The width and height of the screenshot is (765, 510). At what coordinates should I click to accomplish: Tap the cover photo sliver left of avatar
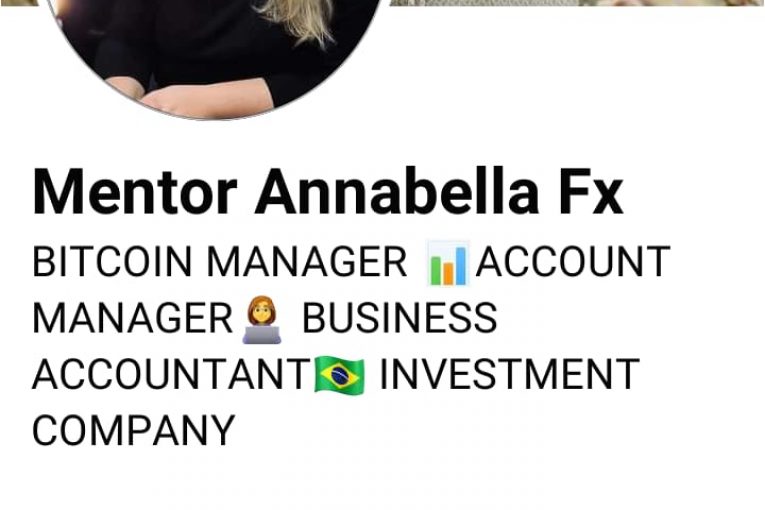pyautogui.click(x=20, y=2)
